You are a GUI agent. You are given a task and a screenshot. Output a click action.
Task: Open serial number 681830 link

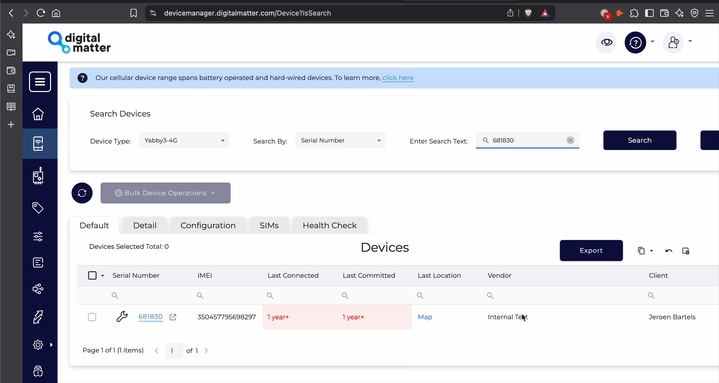(150, 316)
